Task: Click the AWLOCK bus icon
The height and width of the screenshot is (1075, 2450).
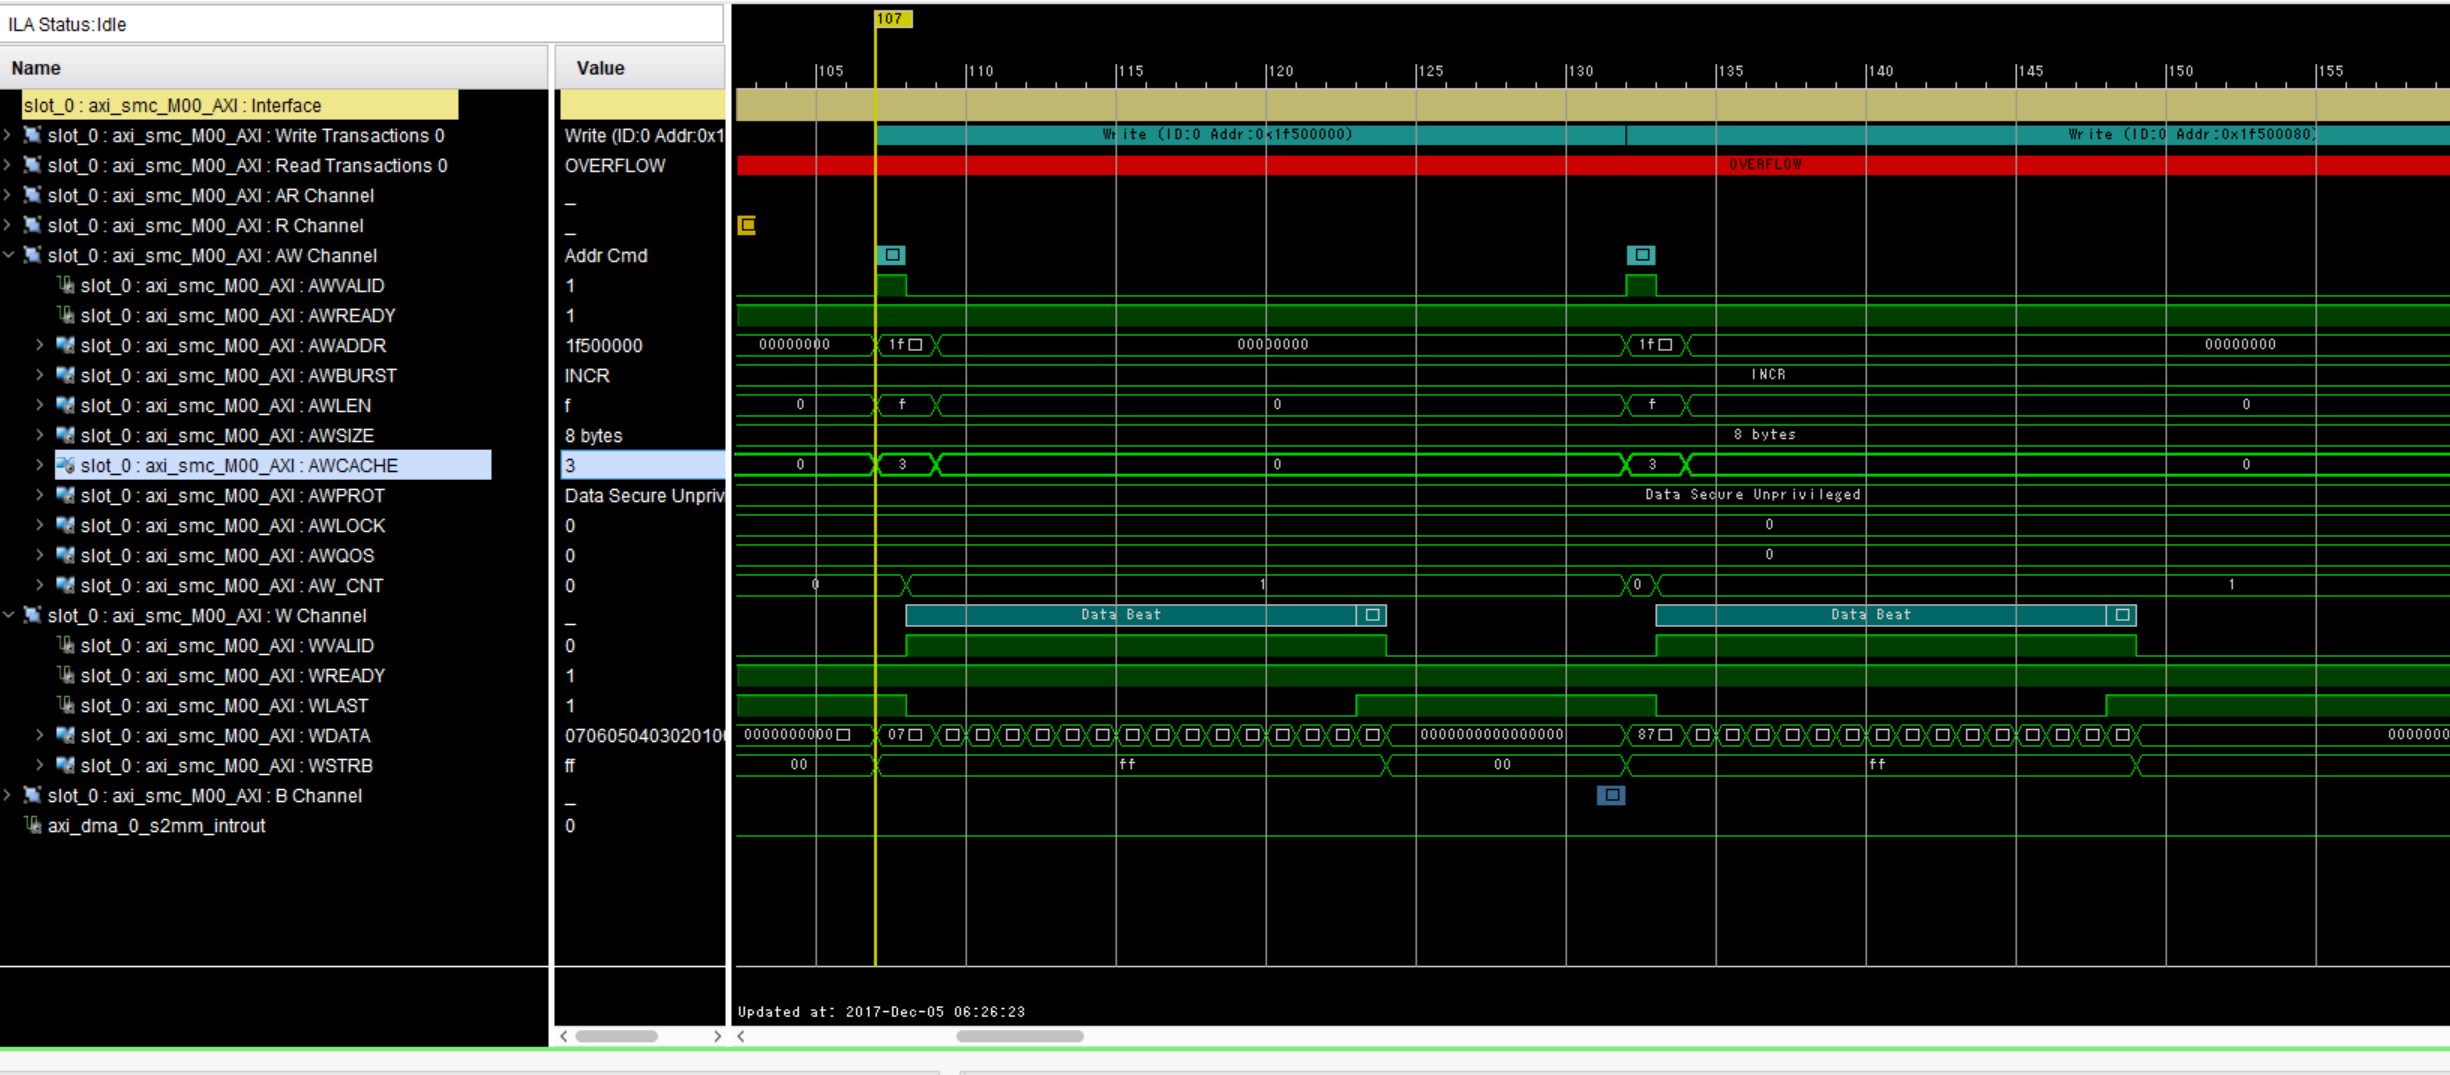Action: click(x=66, y=525)
